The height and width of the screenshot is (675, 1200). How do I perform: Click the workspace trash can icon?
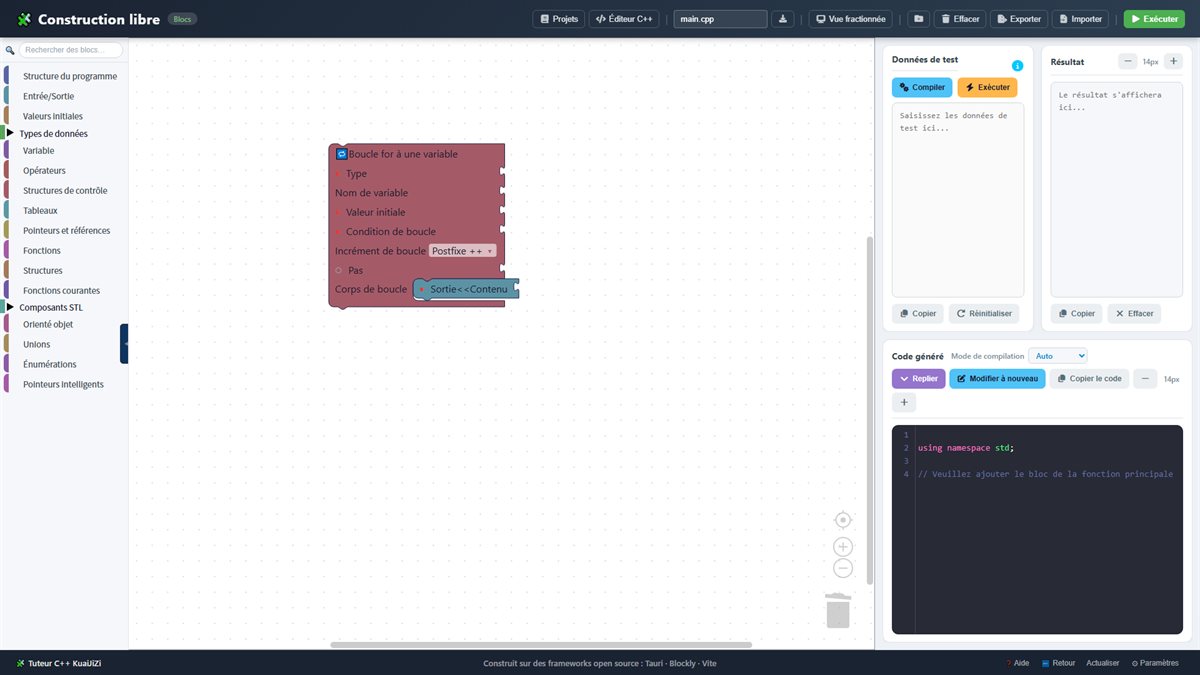click(838, 610)
